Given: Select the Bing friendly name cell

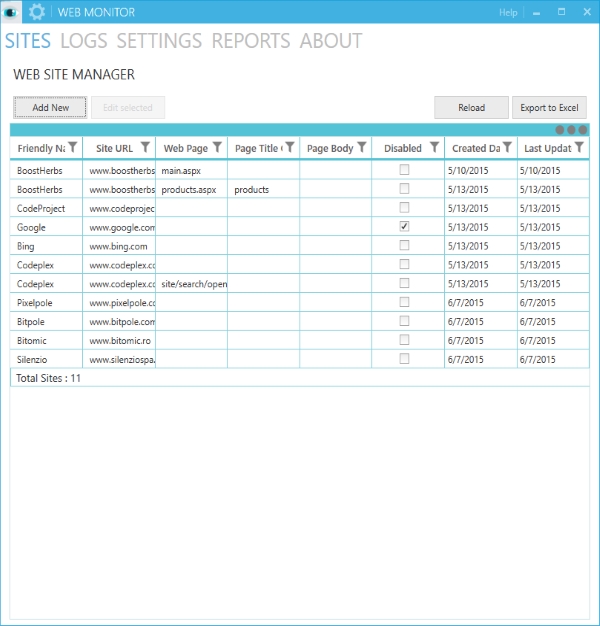Looking at the screenshot, I should tap(46, 246).
